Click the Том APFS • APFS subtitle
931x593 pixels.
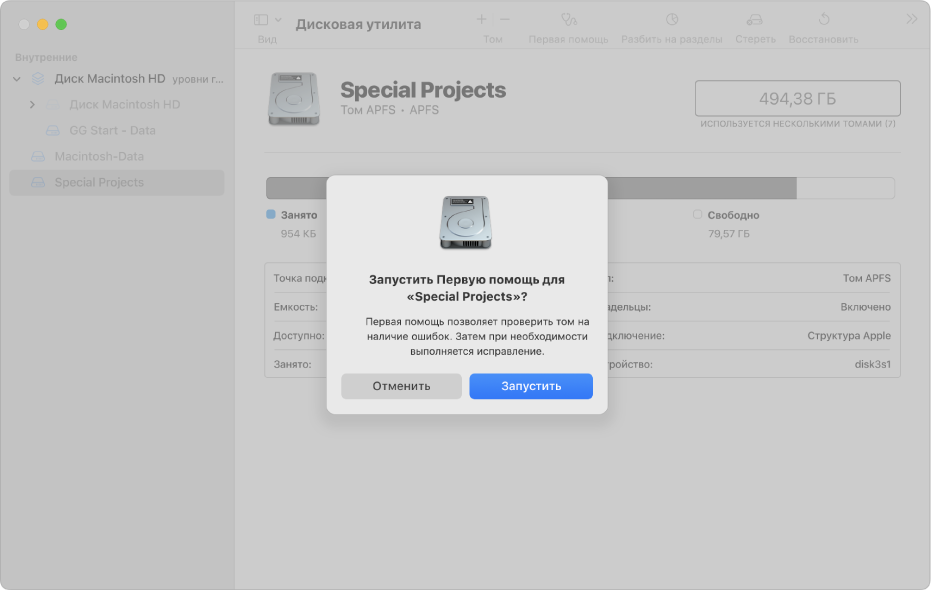click(x=390, y=110)
